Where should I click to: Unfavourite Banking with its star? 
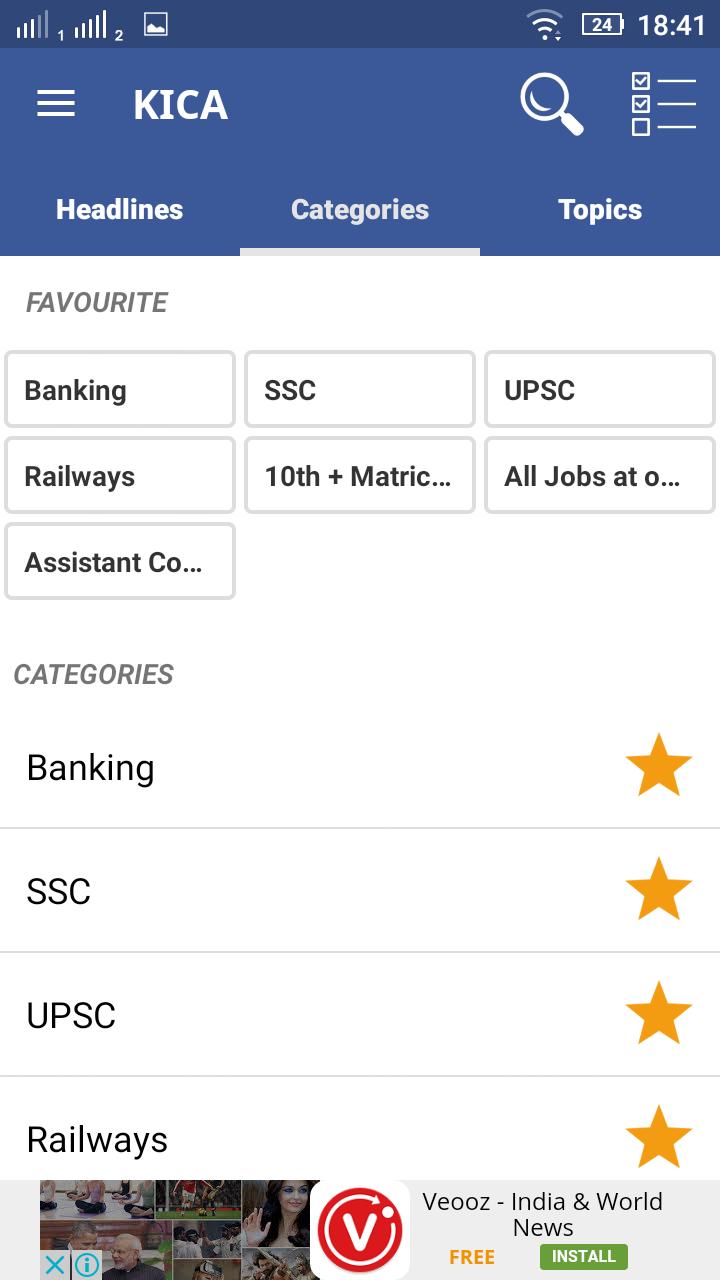(658, 766)
